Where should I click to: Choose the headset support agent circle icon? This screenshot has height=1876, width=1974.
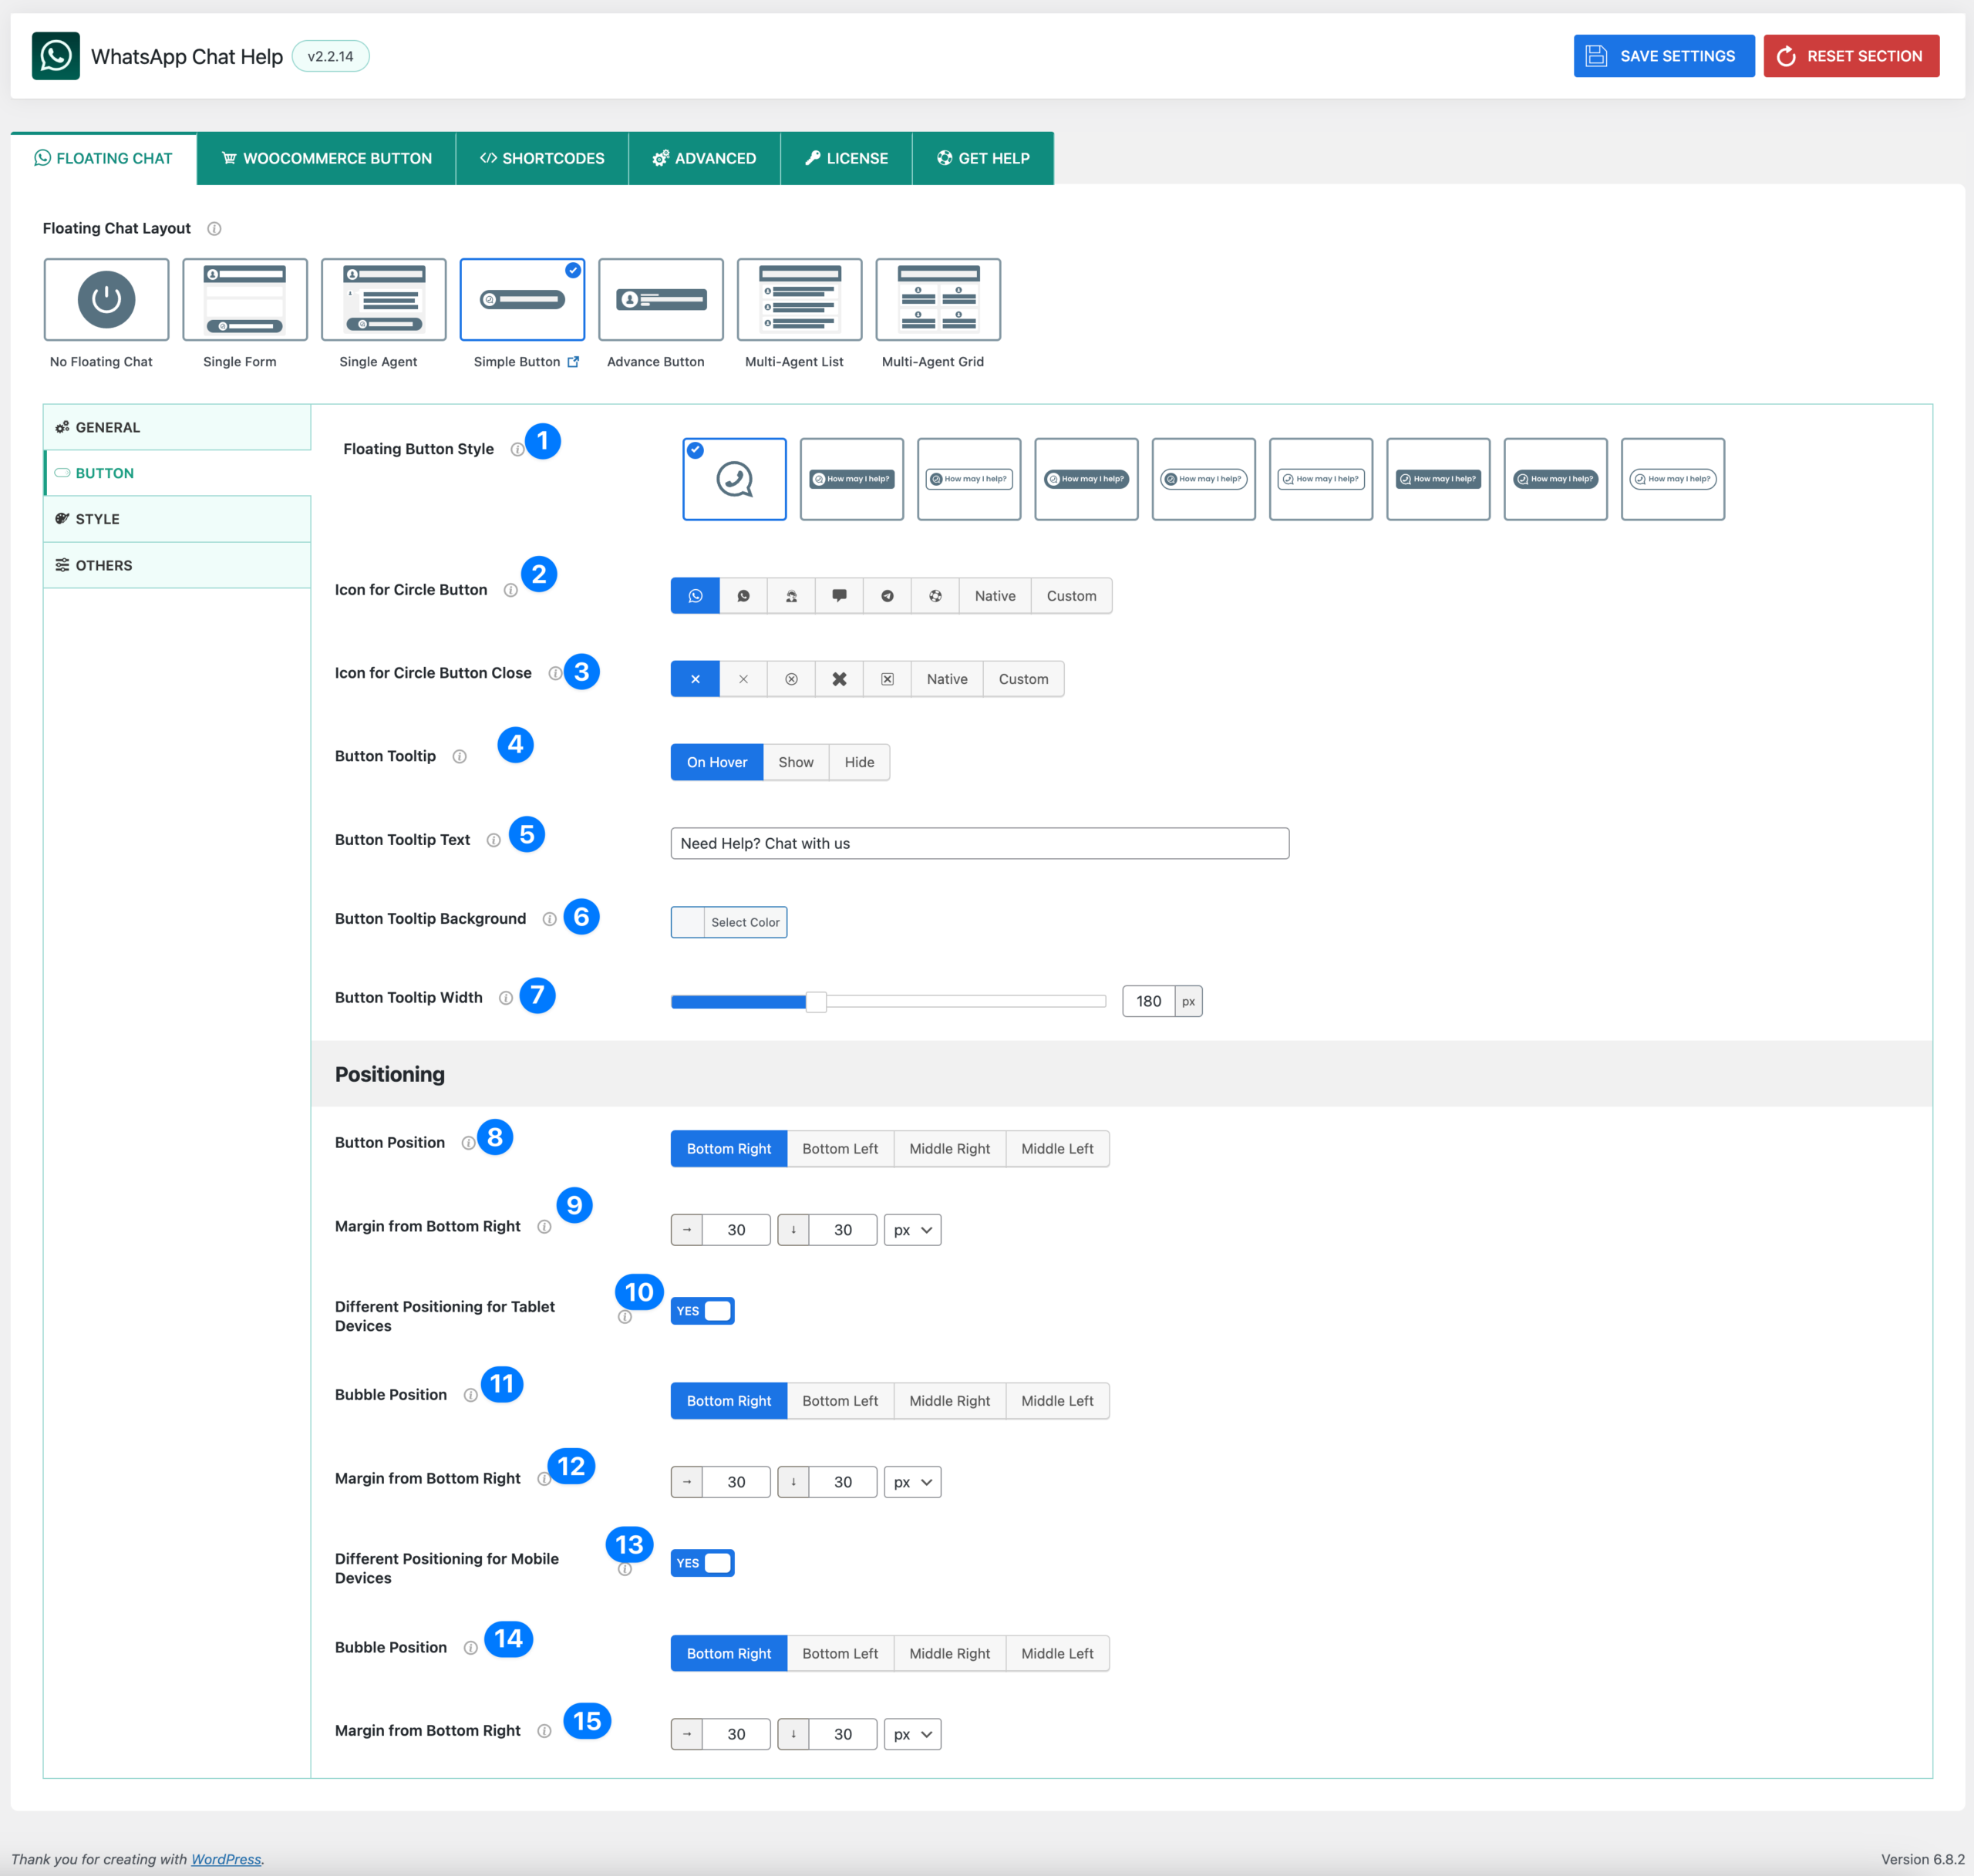pyautogui.click(x=791, y=596)
